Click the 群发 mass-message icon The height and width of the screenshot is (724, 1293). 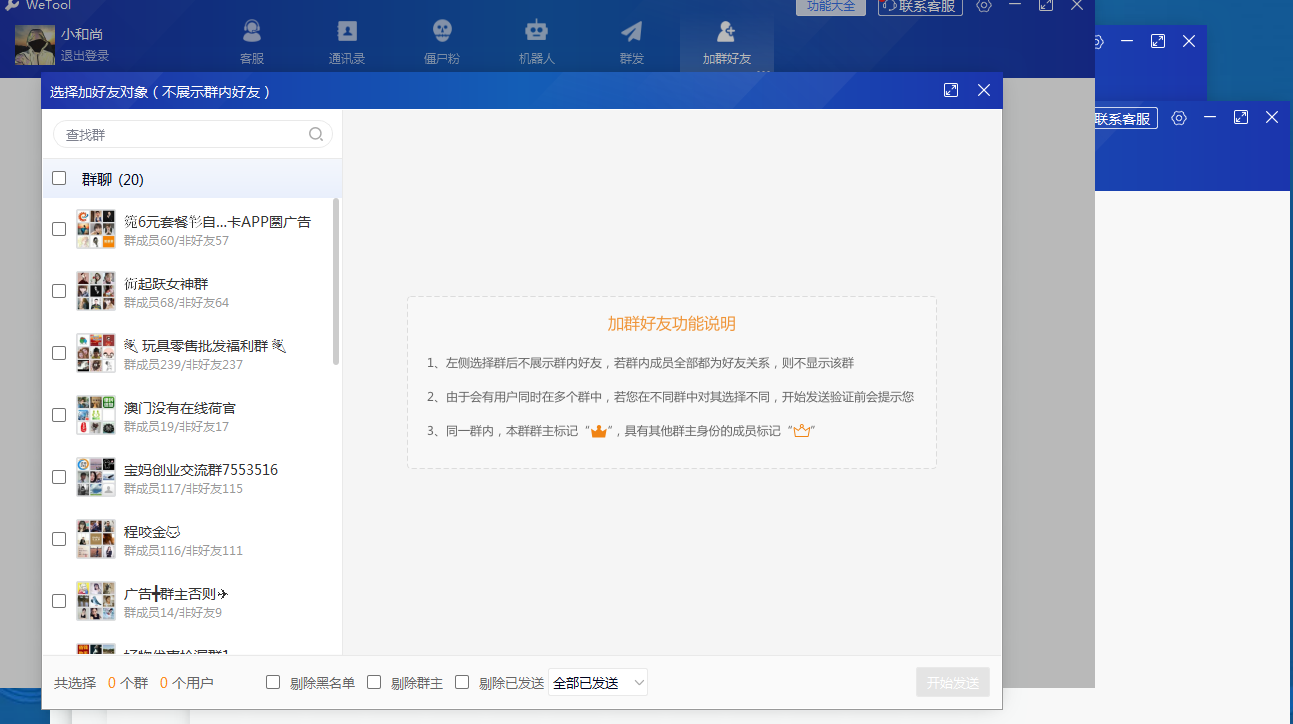click(631, 40)
